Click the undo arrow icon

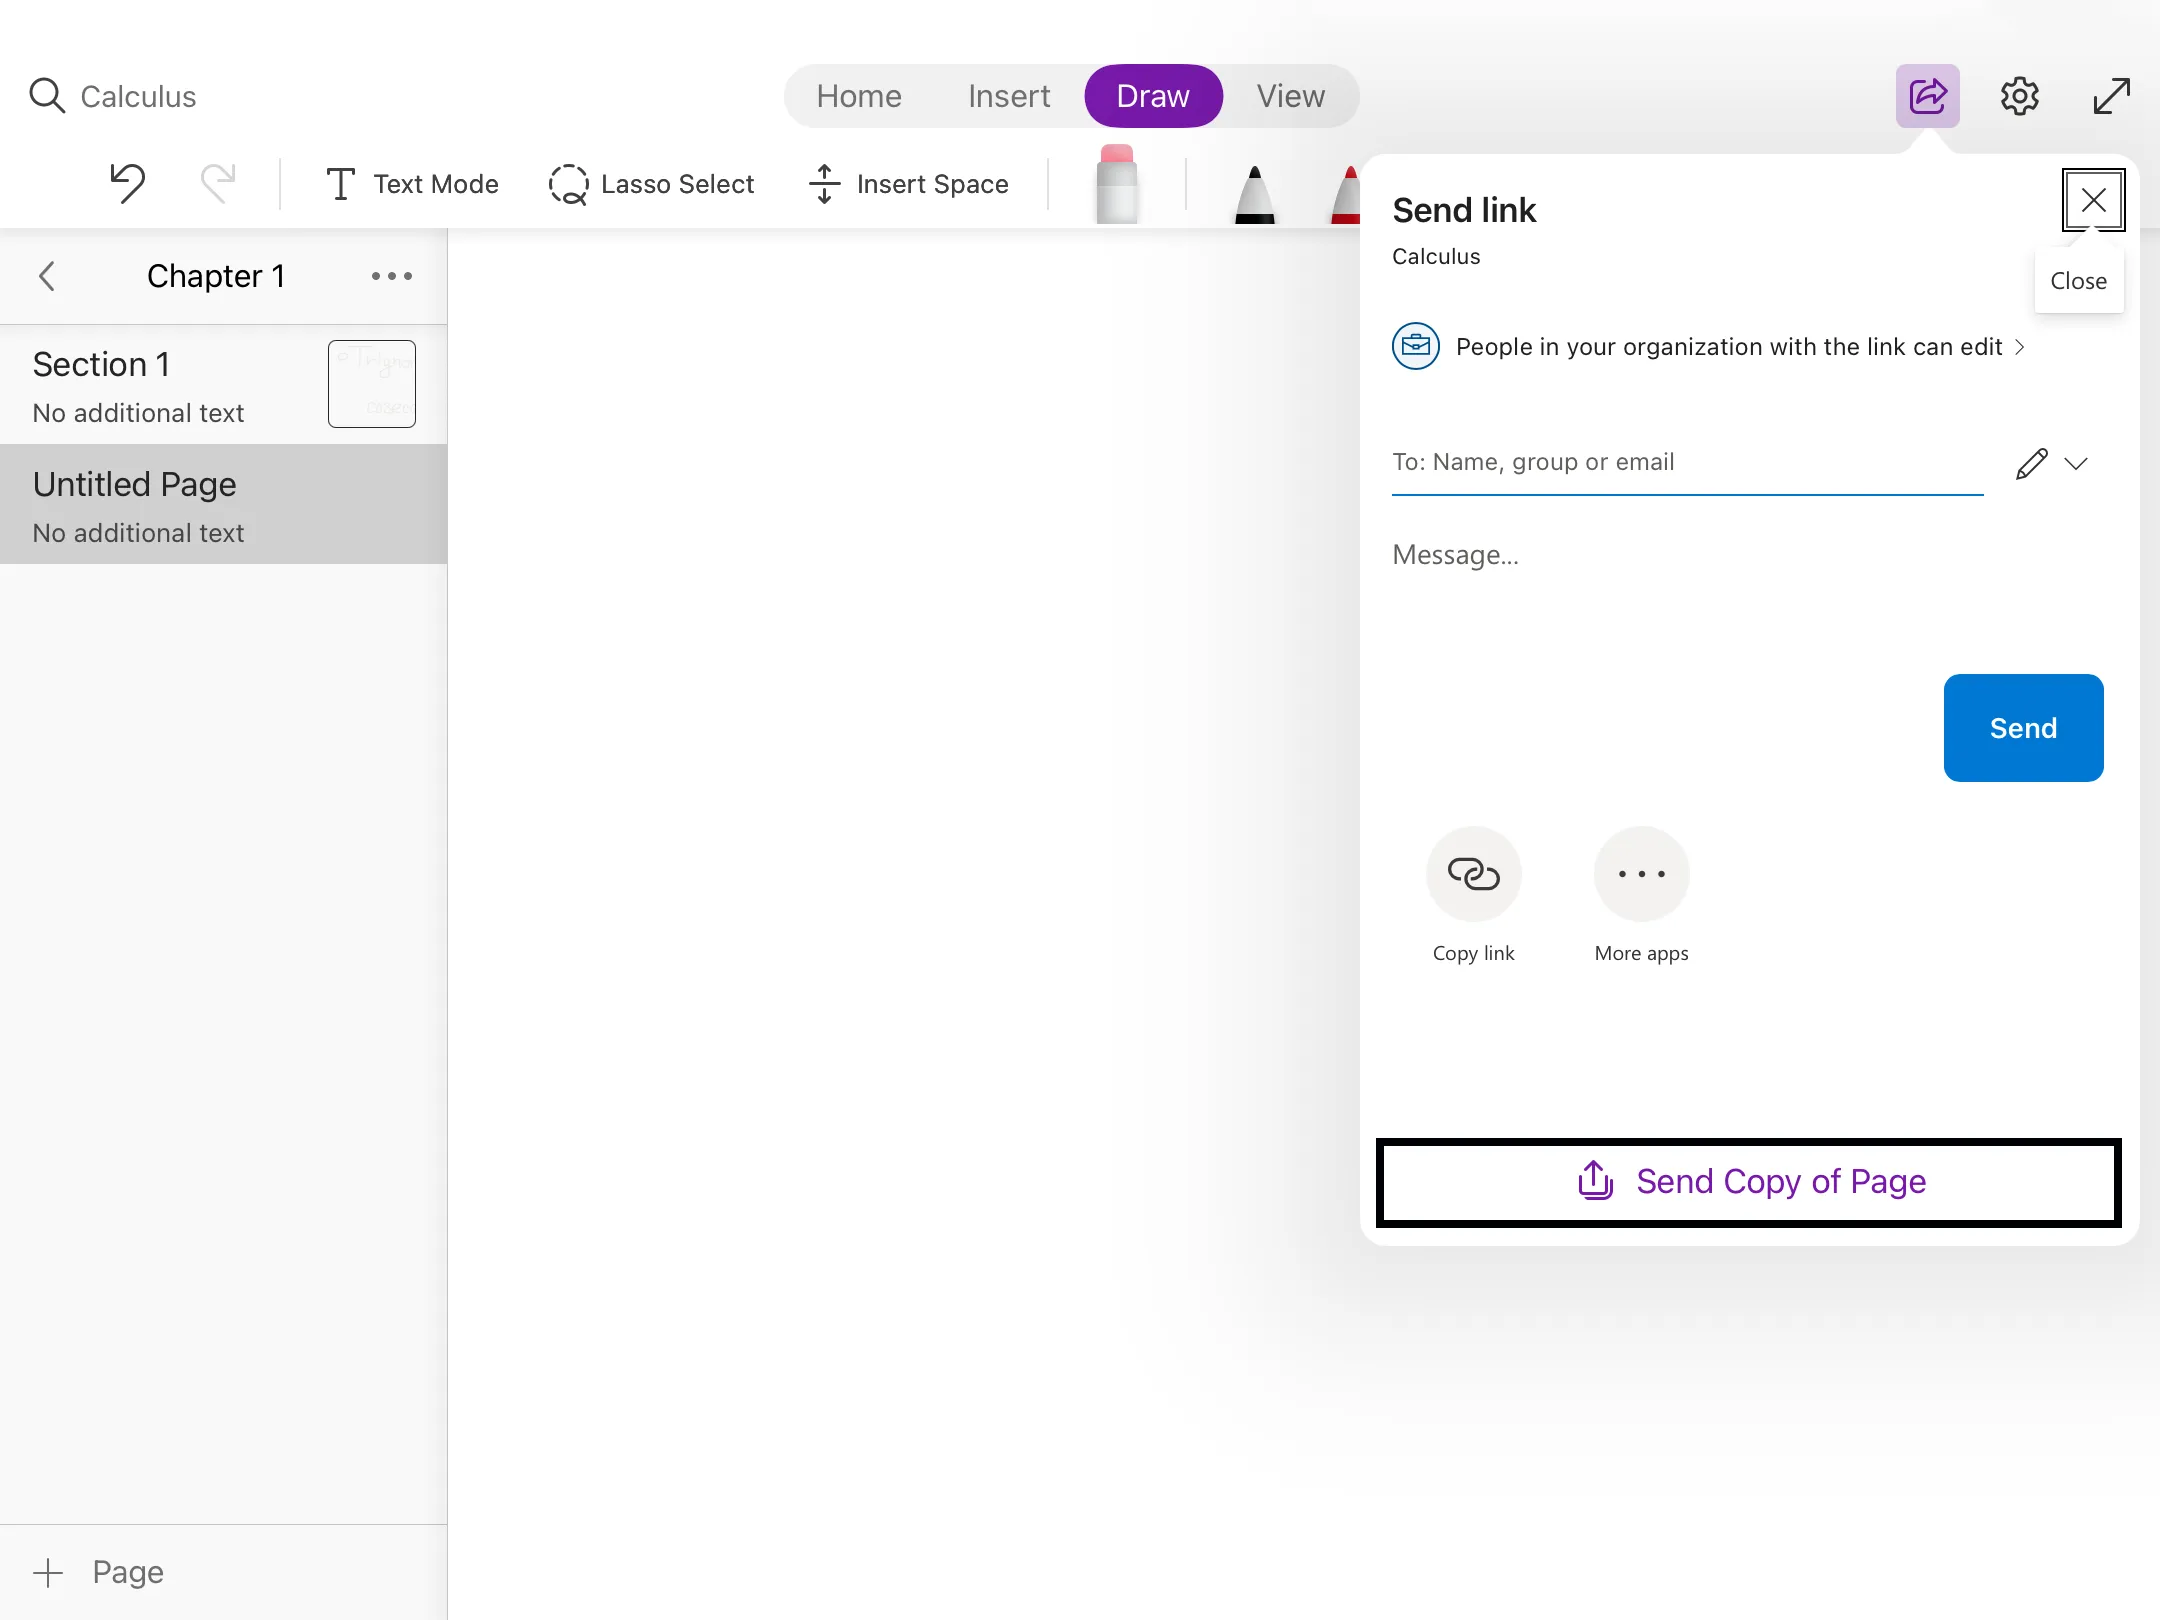[x=128, y=184]
